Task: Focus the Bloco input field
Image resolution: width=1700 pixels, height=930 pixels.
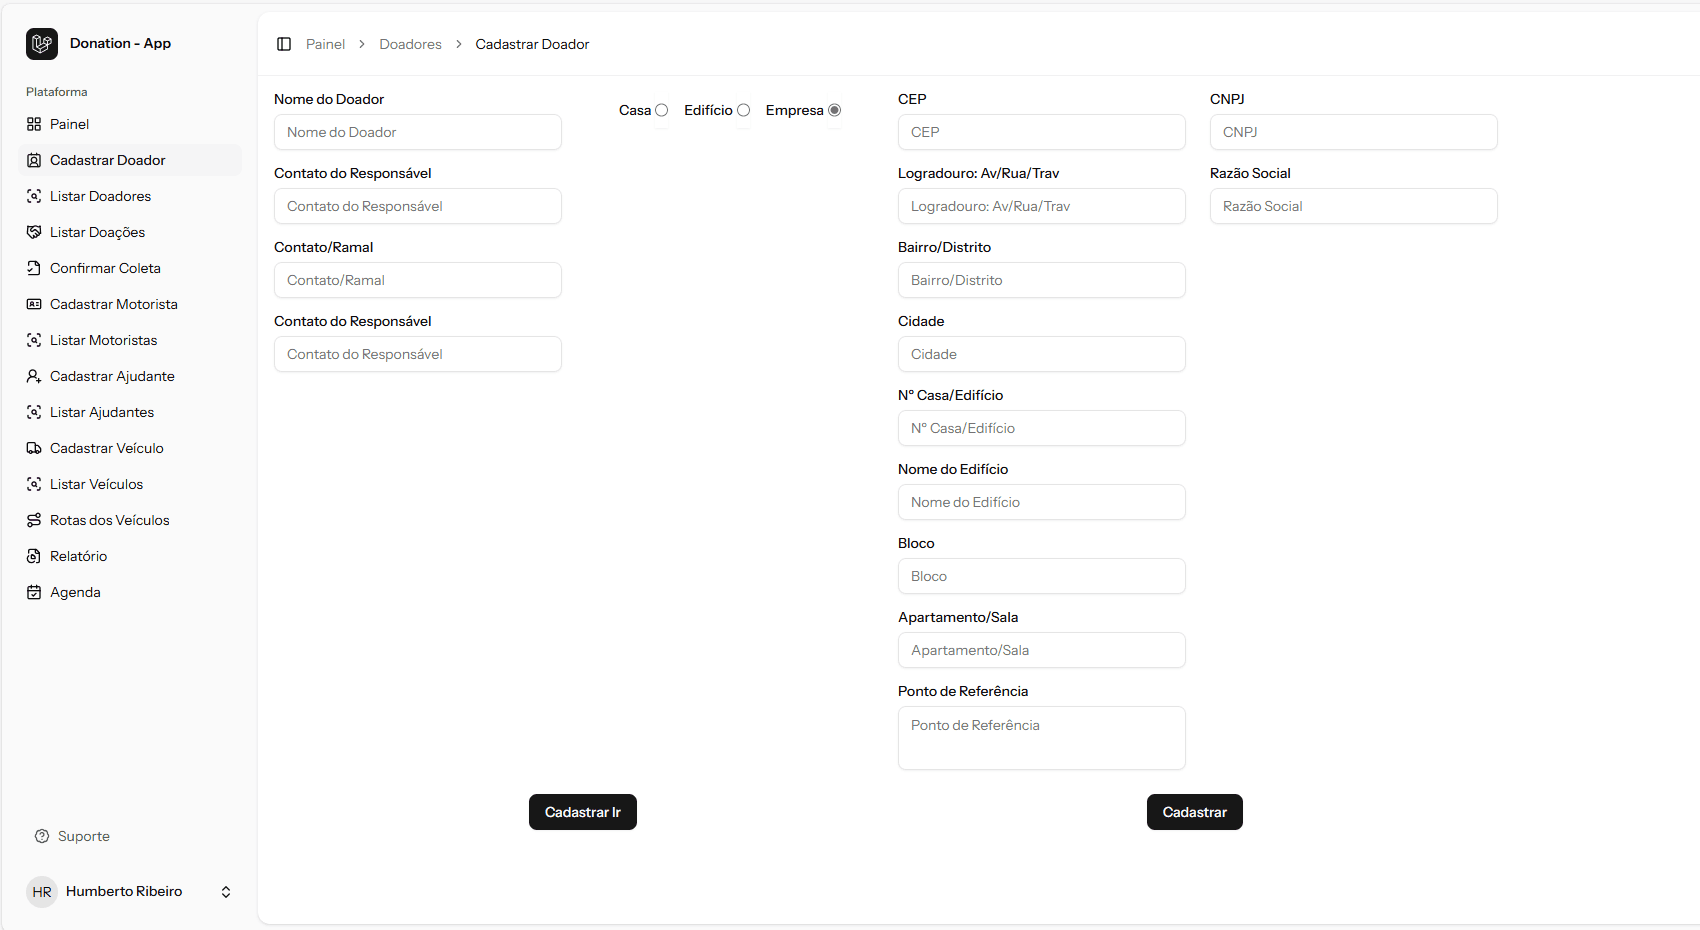Action: [x=1042, y=576]
